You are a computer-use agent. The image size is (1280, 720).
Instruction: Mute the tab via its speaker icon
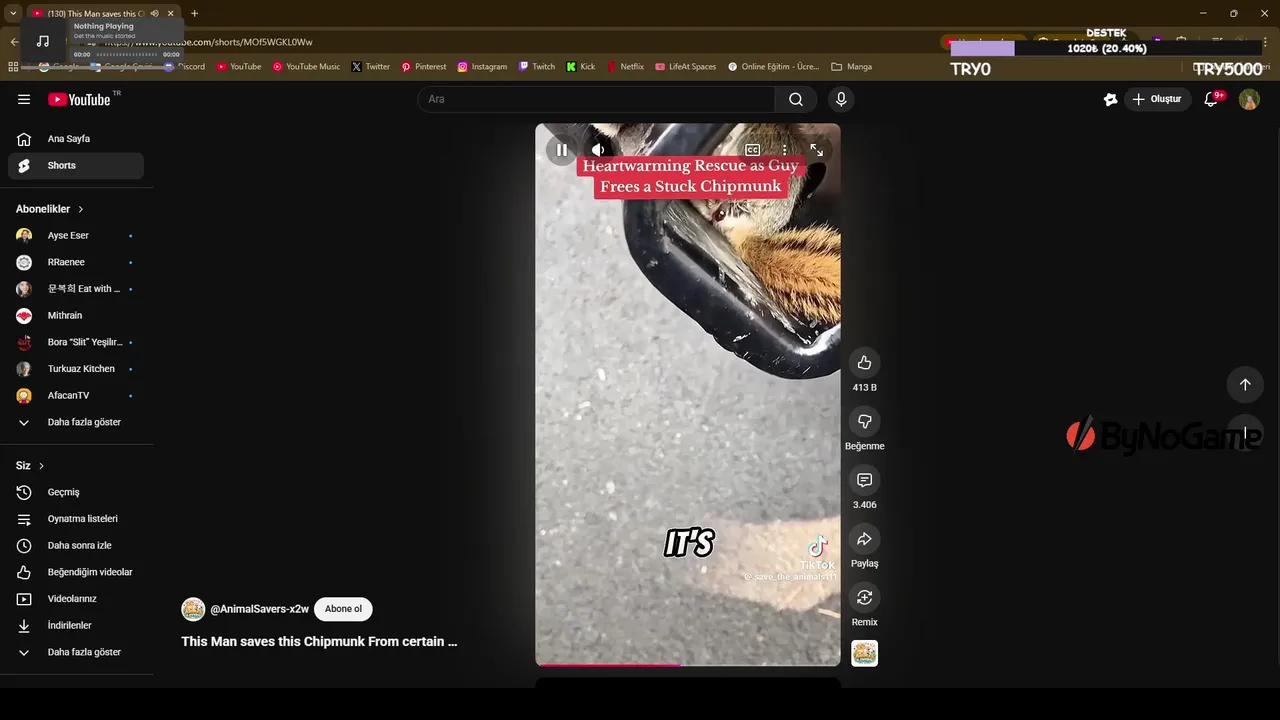[155, 13]
